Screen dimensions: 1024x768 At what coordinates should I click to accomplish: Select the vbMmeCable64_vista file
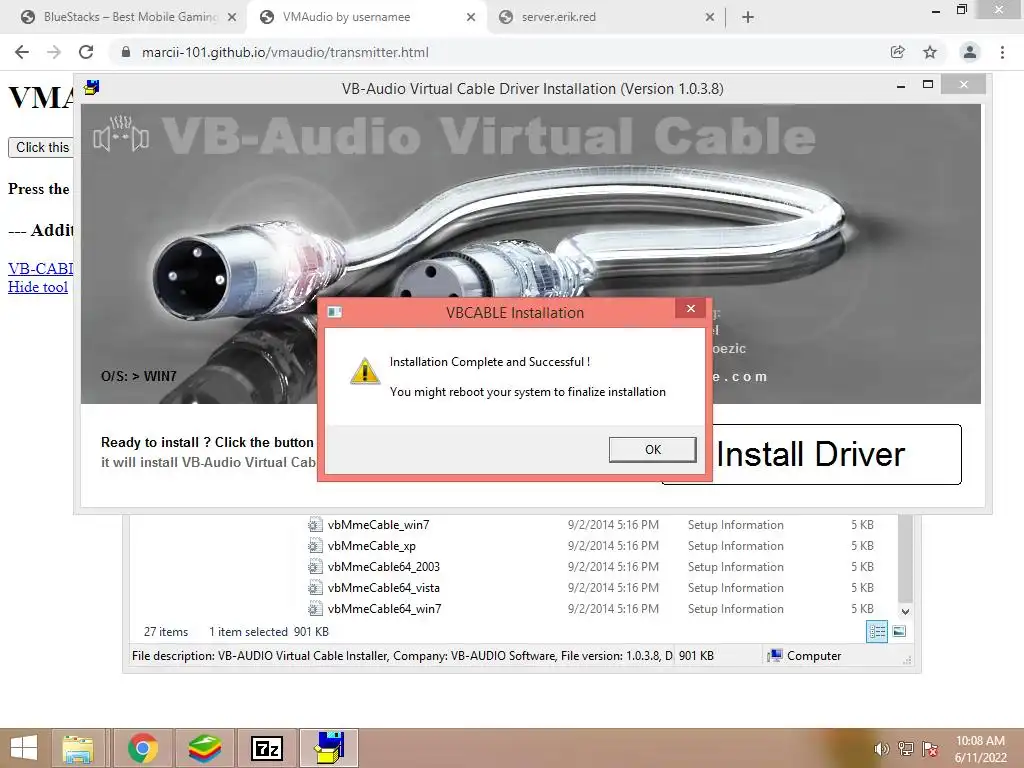[384, 587]
